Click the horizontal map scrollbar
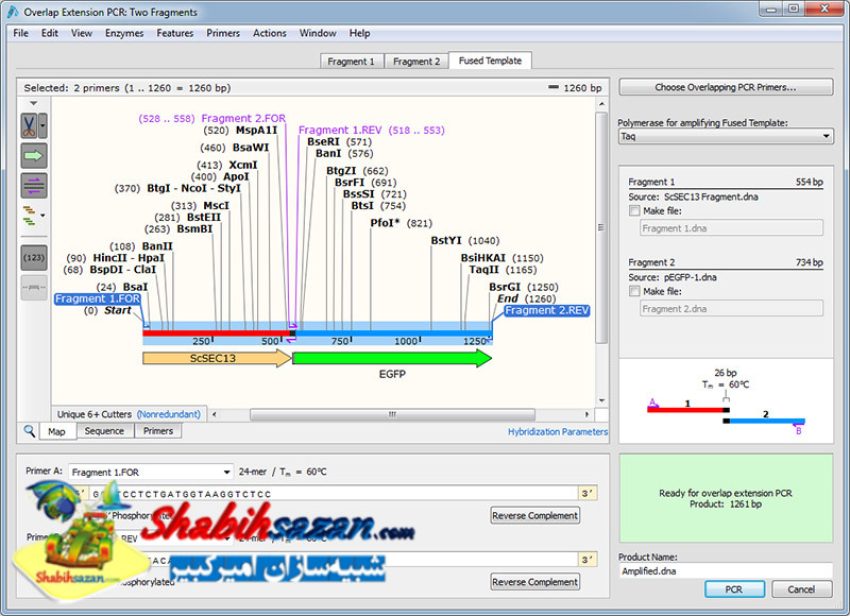This screenshot has height=616, width=850. tap(400, 414)
